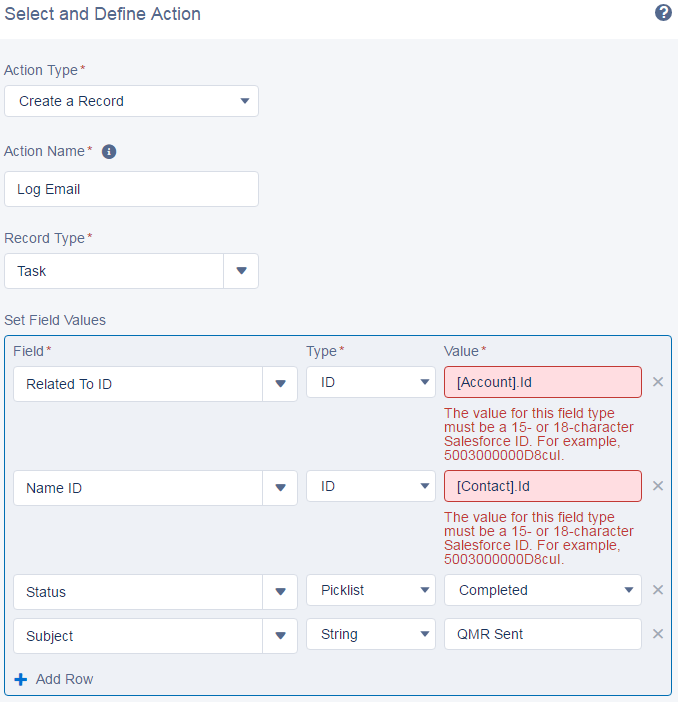Open the Name ID field dropdown
Screen dimensions: 678x702
pos(280,488)
